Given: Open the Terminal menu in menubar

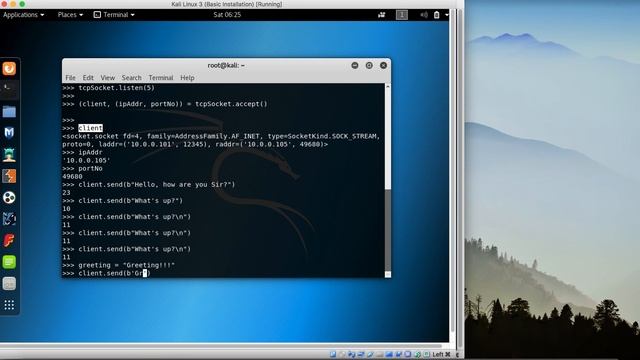Looking at the screenshot, I should (x=160, y=78).
